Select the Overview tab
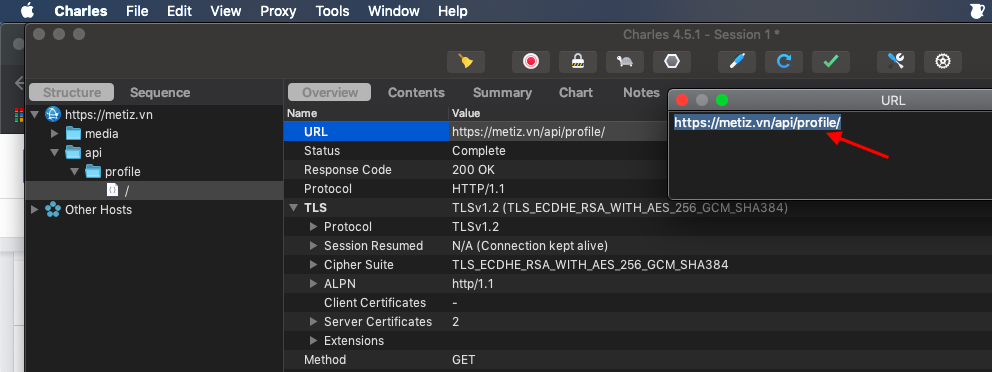The height and width of the screenshot is (372, 992). [330, 92]
